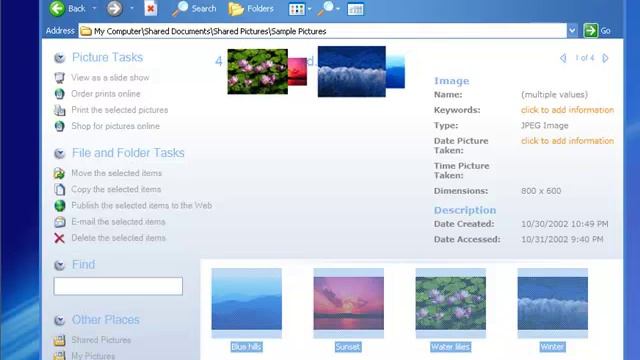
Task: Click E-mail the selected items
Action: click(x=118, y=222)
